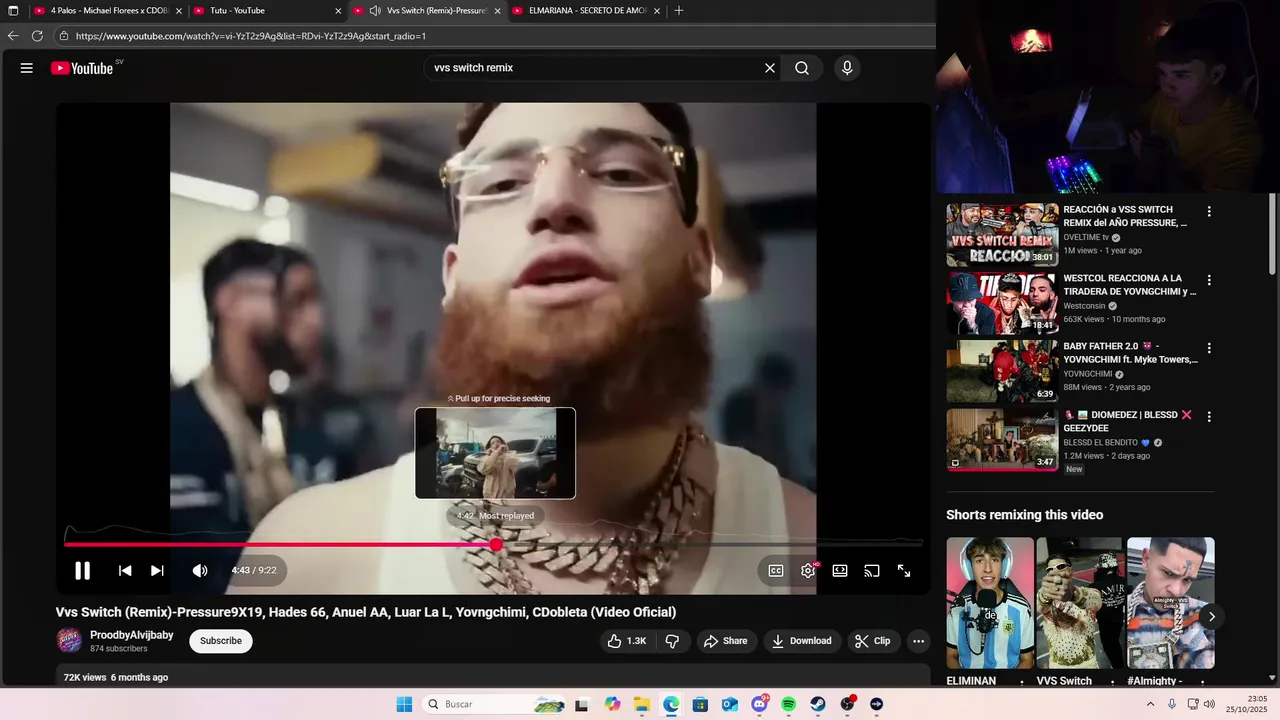
Task: Dislike this video
Action: 672,641
